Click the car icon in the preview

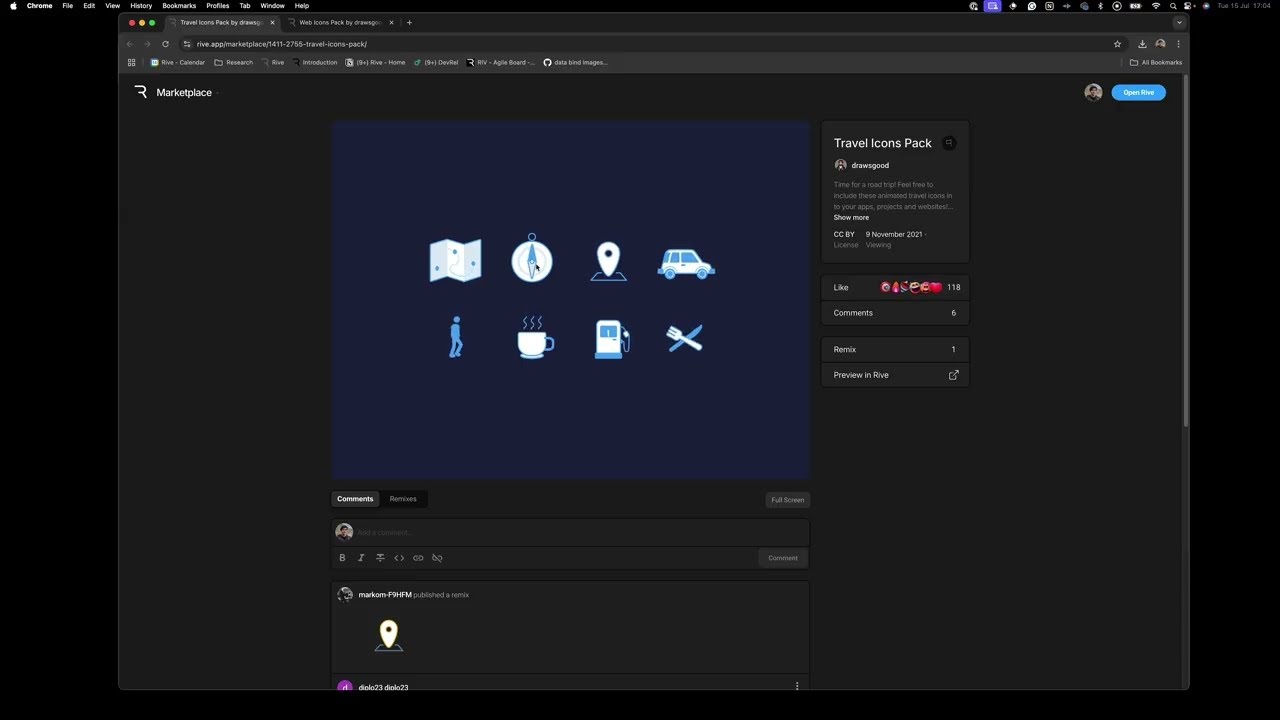tap(686, 264)
